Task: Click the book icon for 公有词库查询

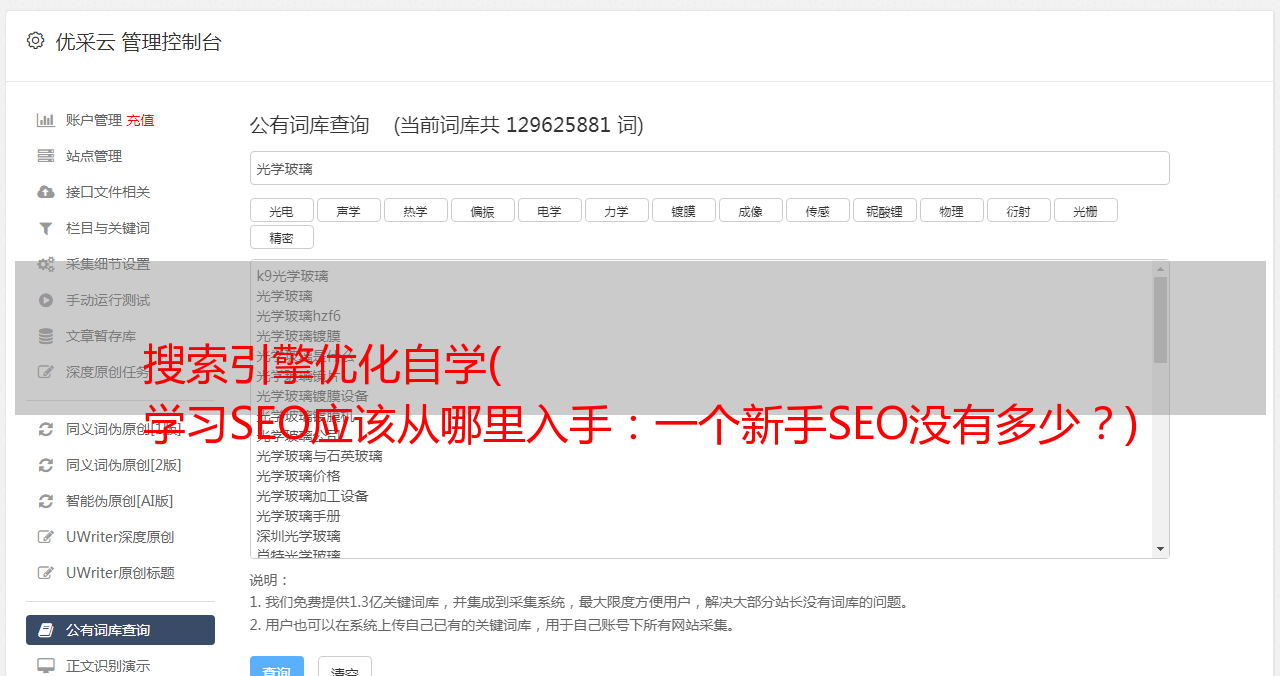Action: coord(46,630)
